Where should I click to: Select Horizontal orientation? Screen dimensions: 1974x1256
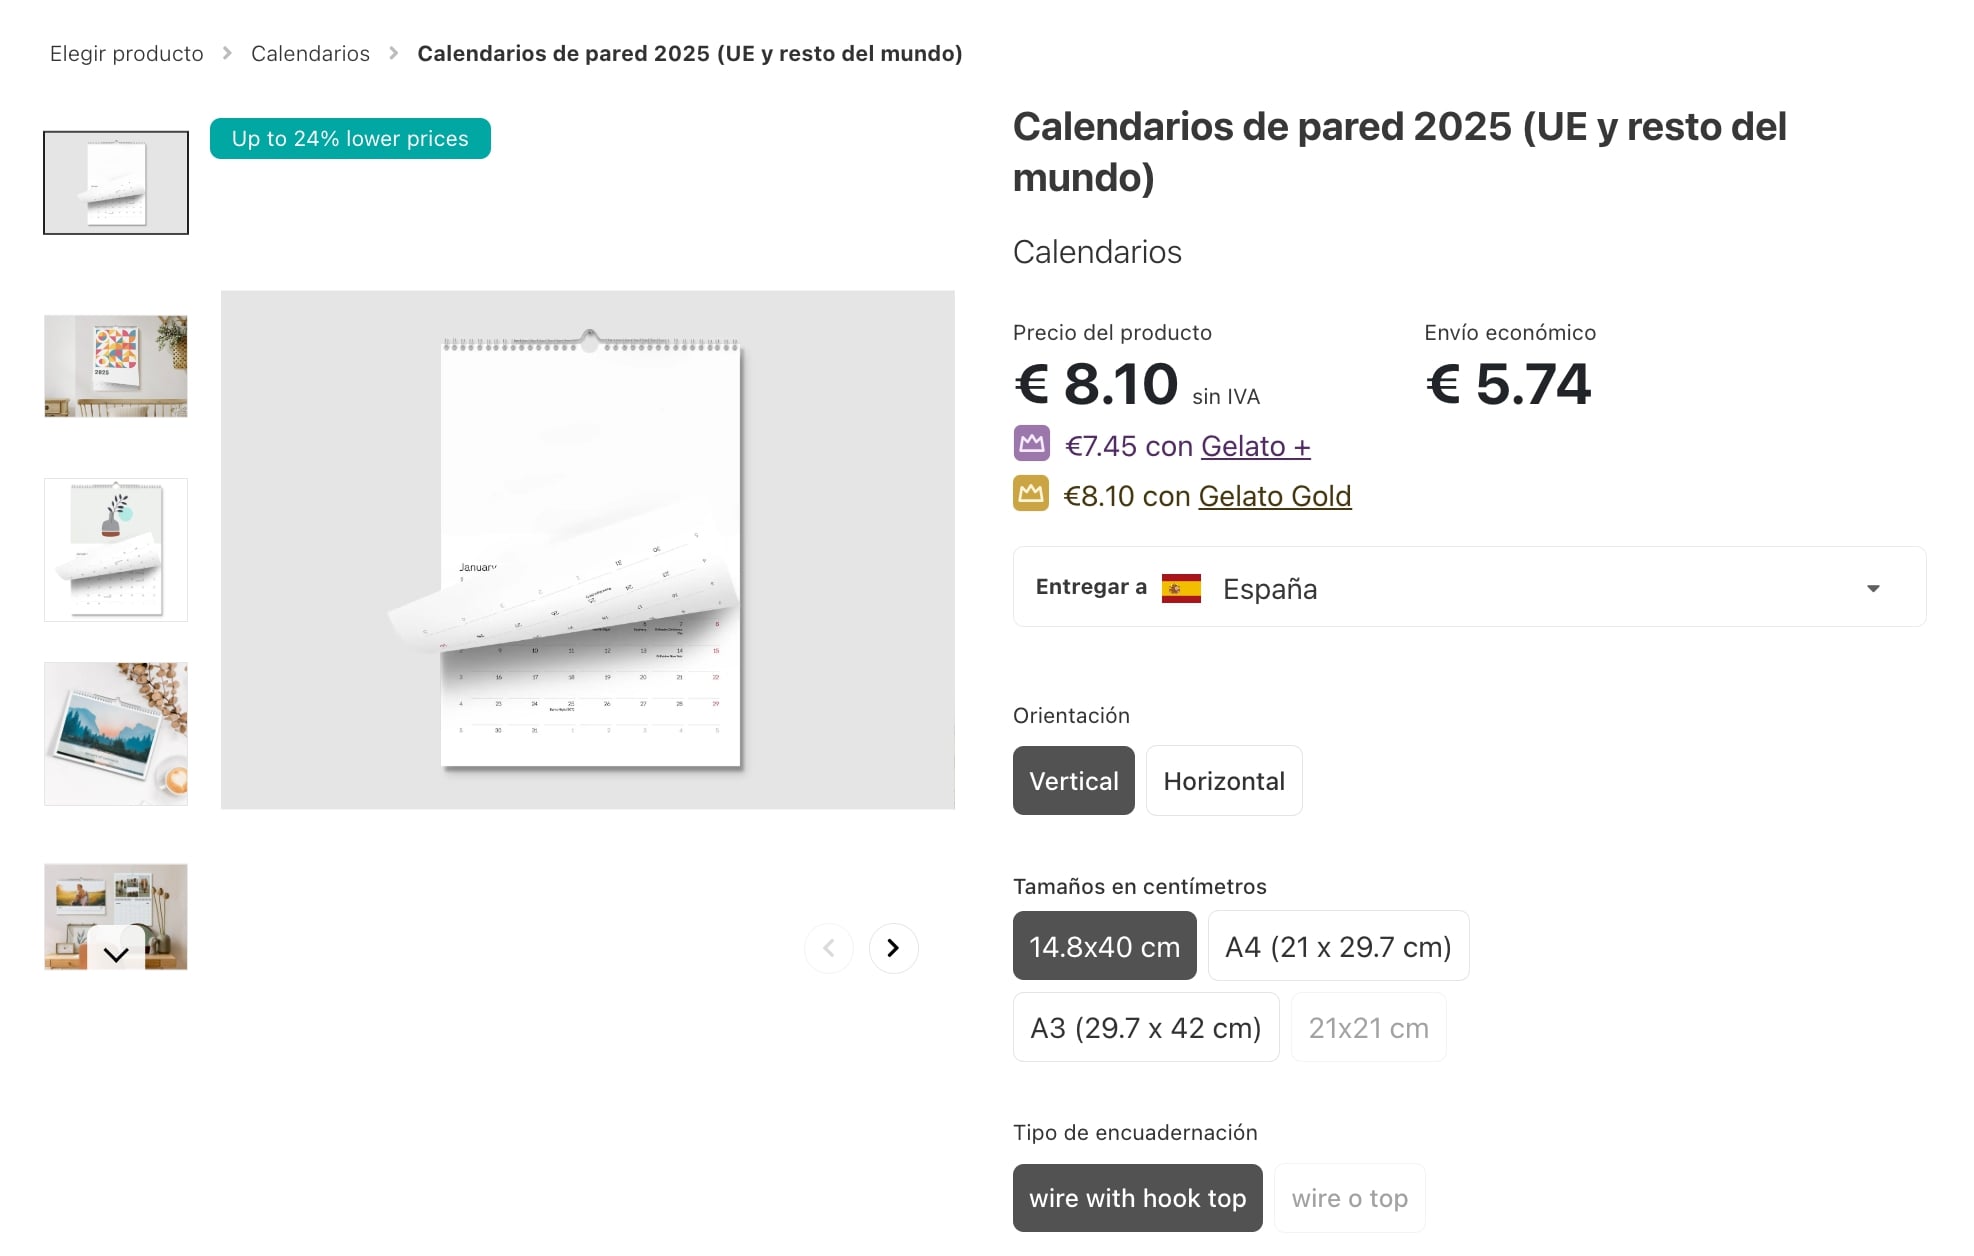point(1224,780)
